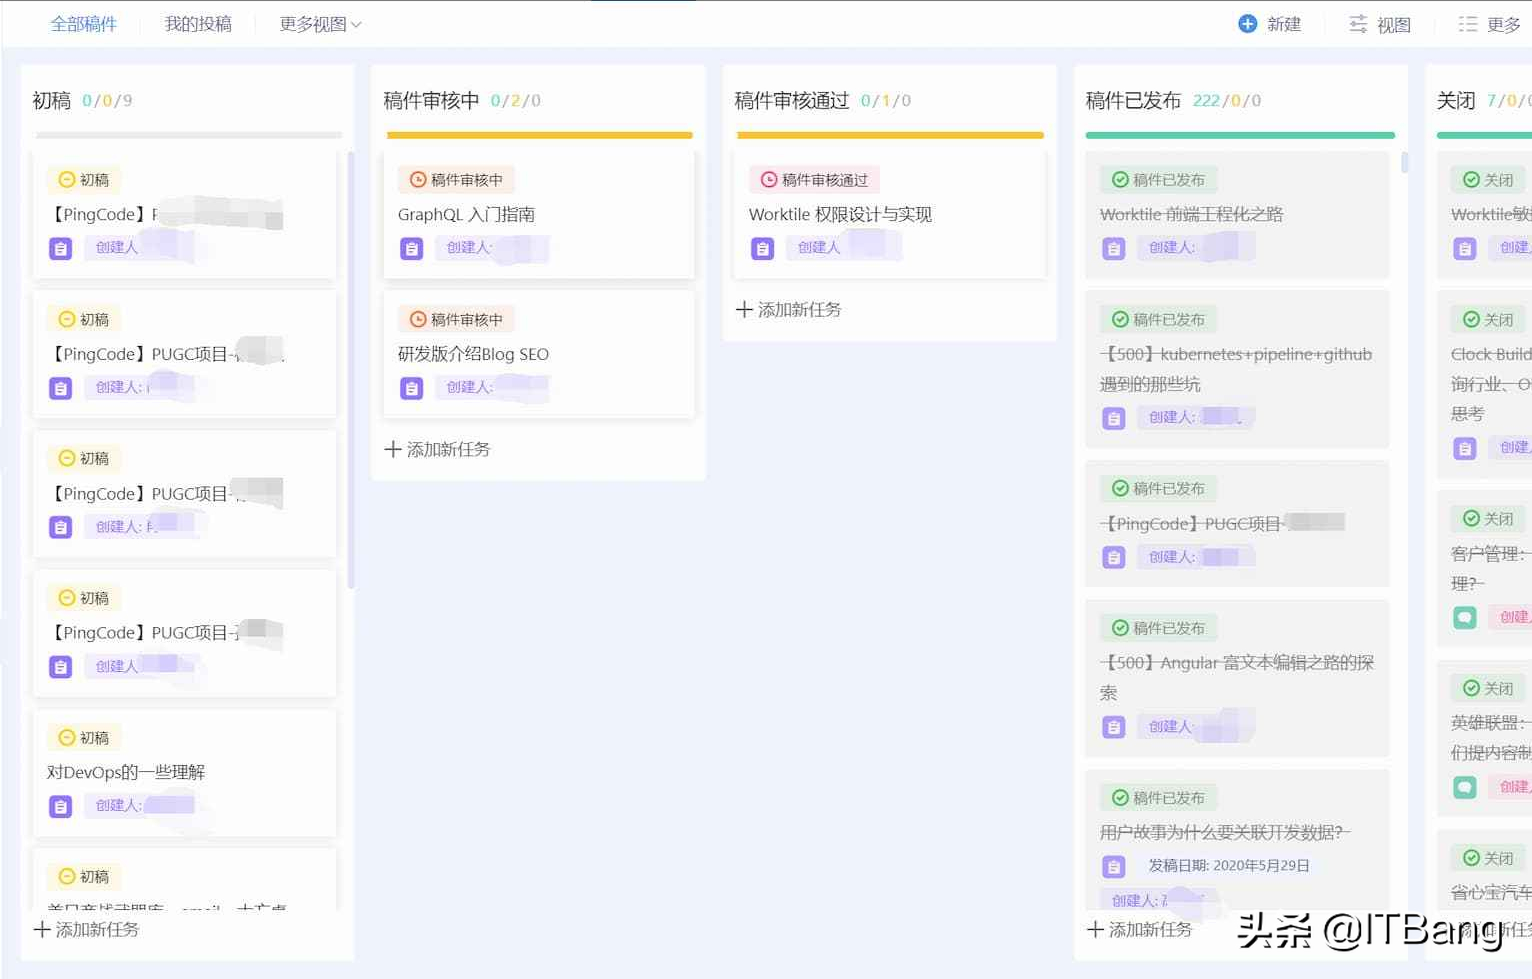Open the 视图 settings icon

coord(1358,24)
